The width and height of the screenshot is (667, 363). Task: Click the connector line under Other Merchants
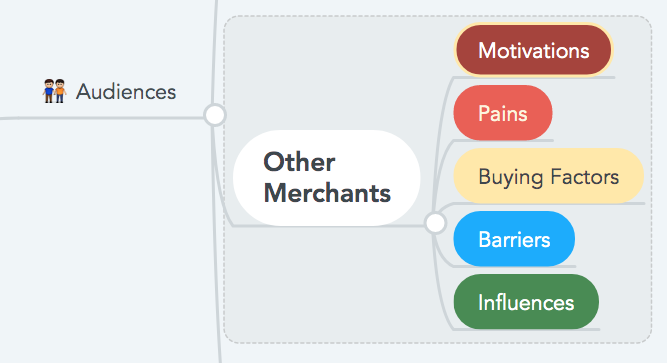point(328,226)
